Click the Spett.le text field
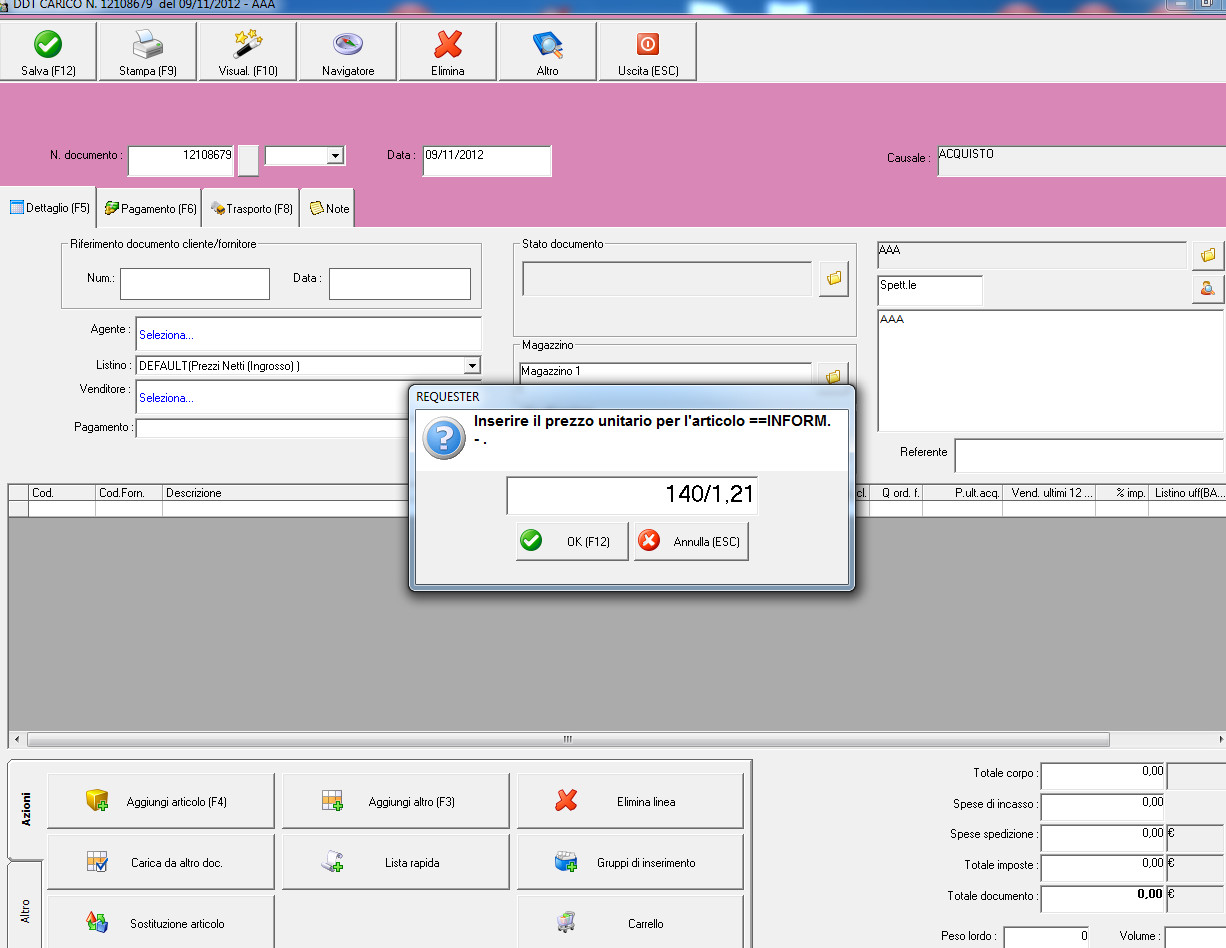The height and width of the screenshot is (948, 1226). 930,290
